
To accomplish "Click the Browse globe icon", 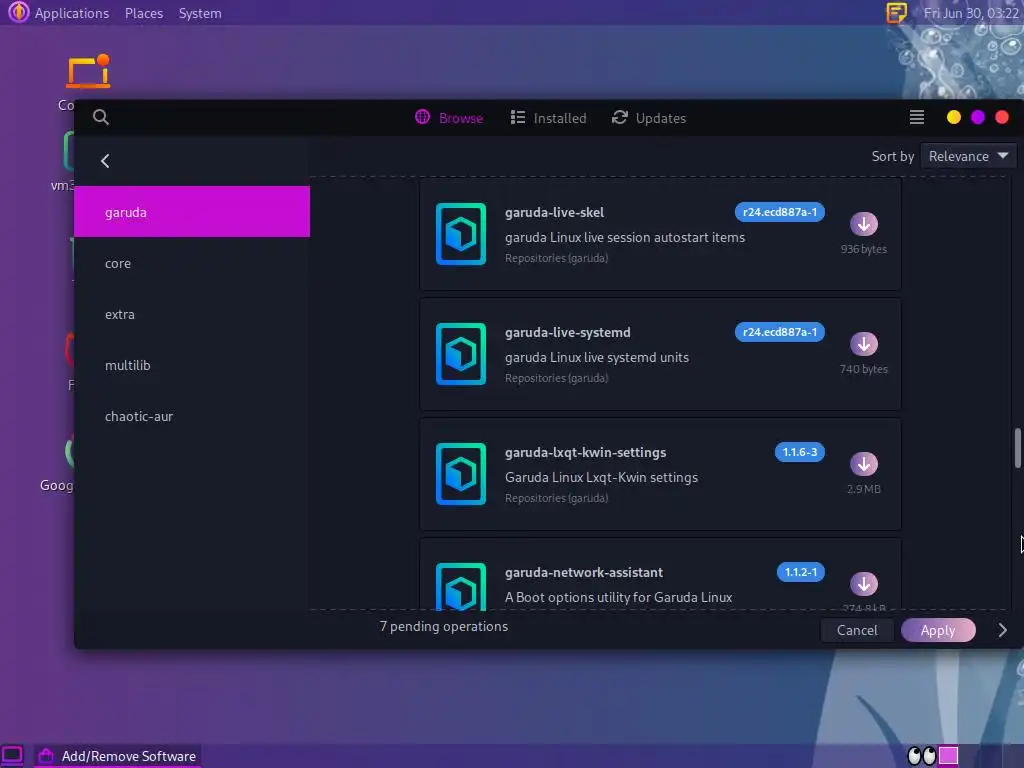I will (423, 117).
